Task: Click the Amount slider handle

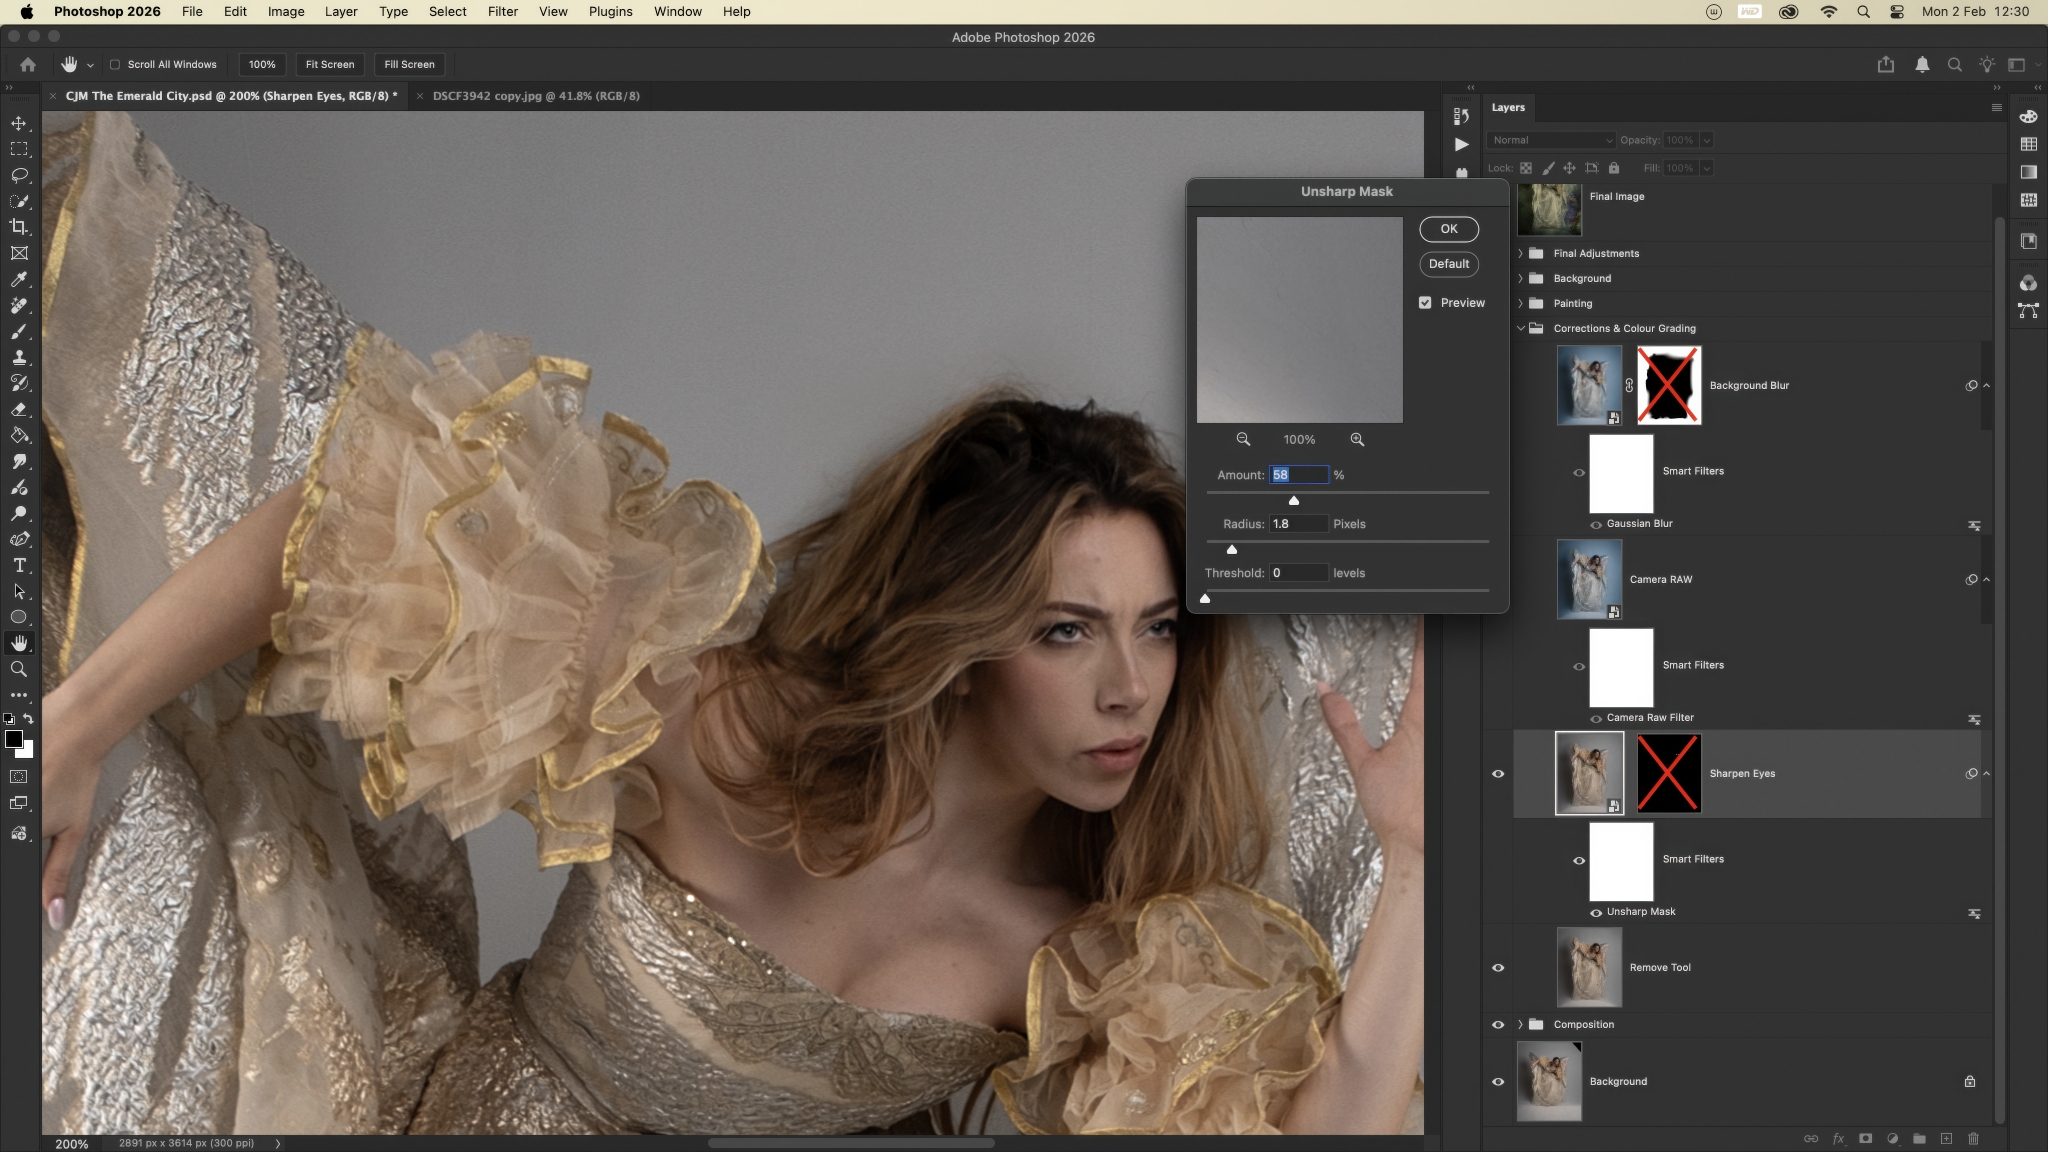Action: coord(1293,500)
